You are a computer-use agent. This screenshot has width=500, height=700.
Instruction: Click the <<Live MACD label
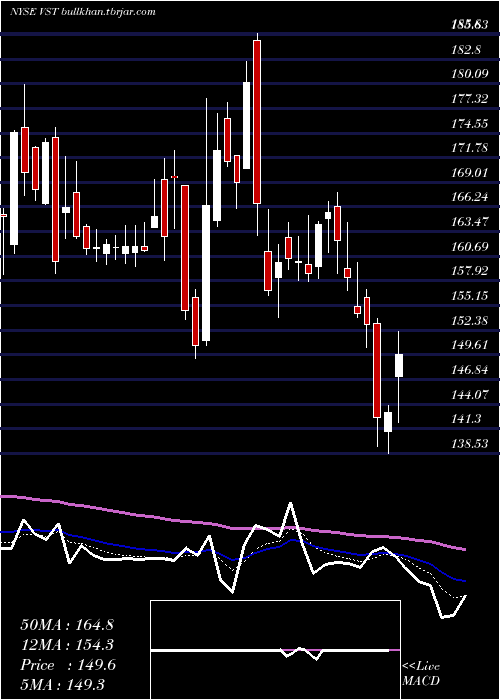(421, 673)
